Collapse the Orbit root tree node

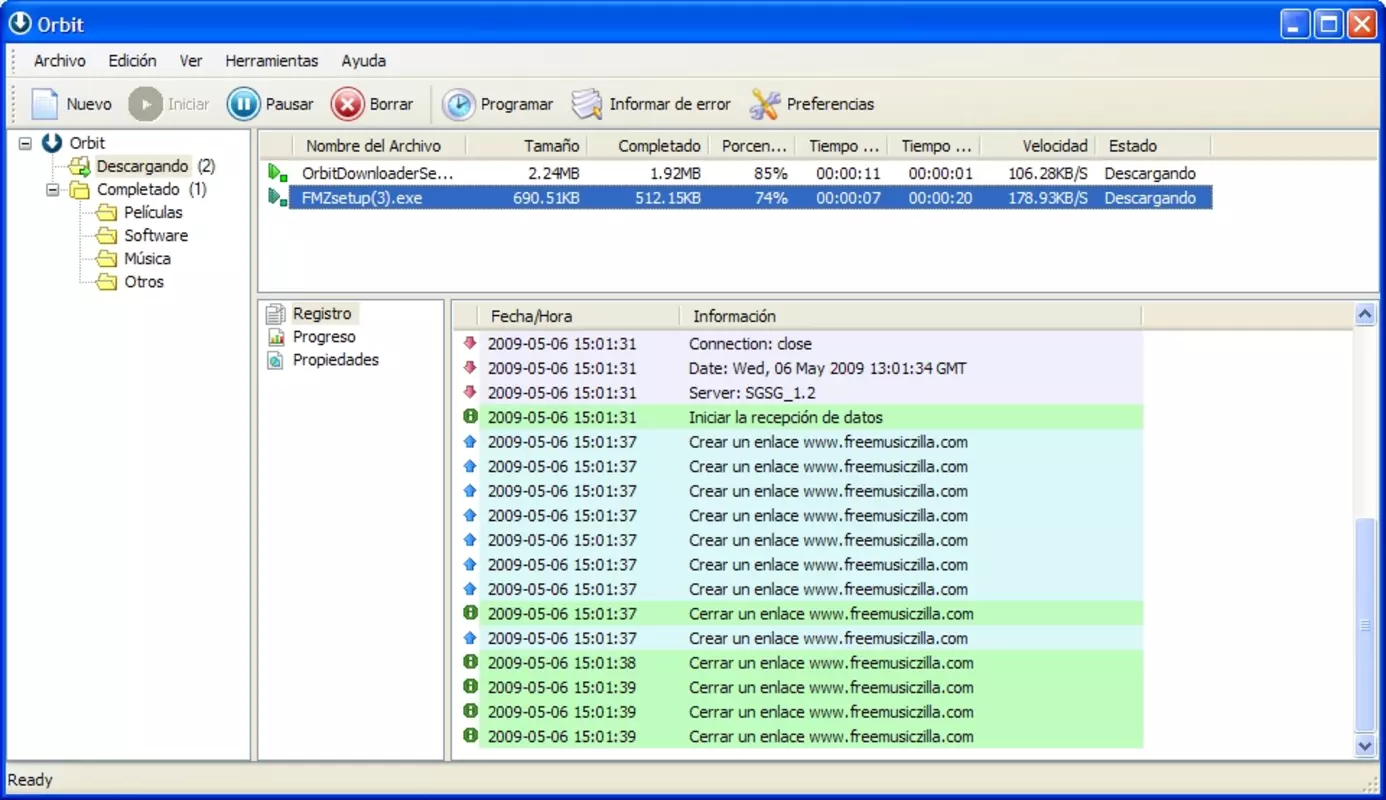pos(26,143)
